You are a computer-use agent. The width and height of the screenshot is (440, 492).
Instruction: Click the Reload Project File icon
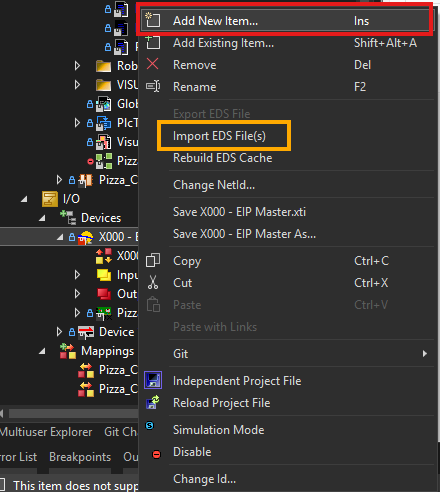[153, 402]
